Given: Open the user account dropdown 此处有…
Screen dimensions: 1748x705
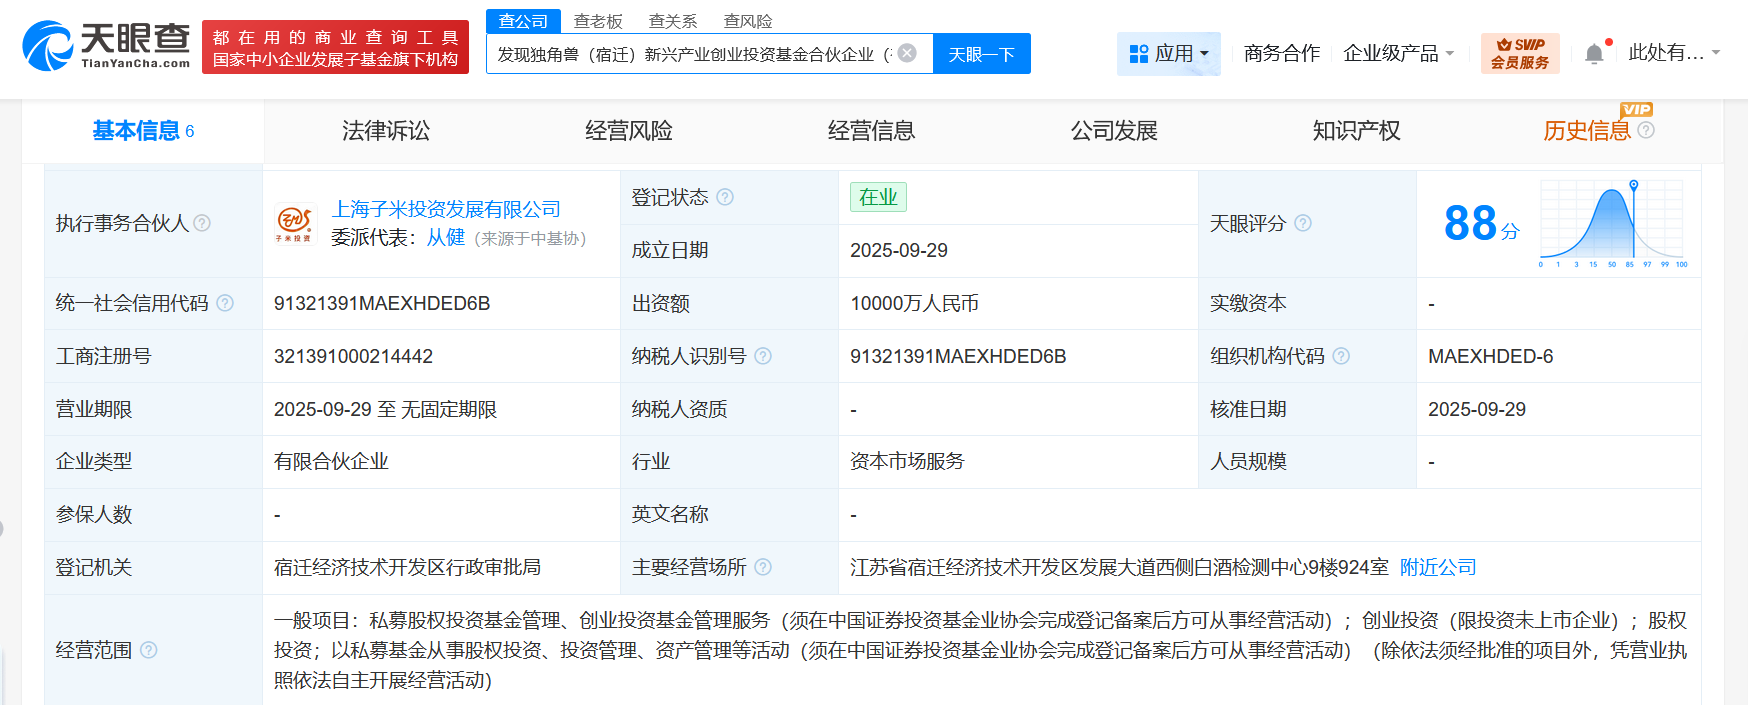Looking at the screenshot, I should 1673,53.
